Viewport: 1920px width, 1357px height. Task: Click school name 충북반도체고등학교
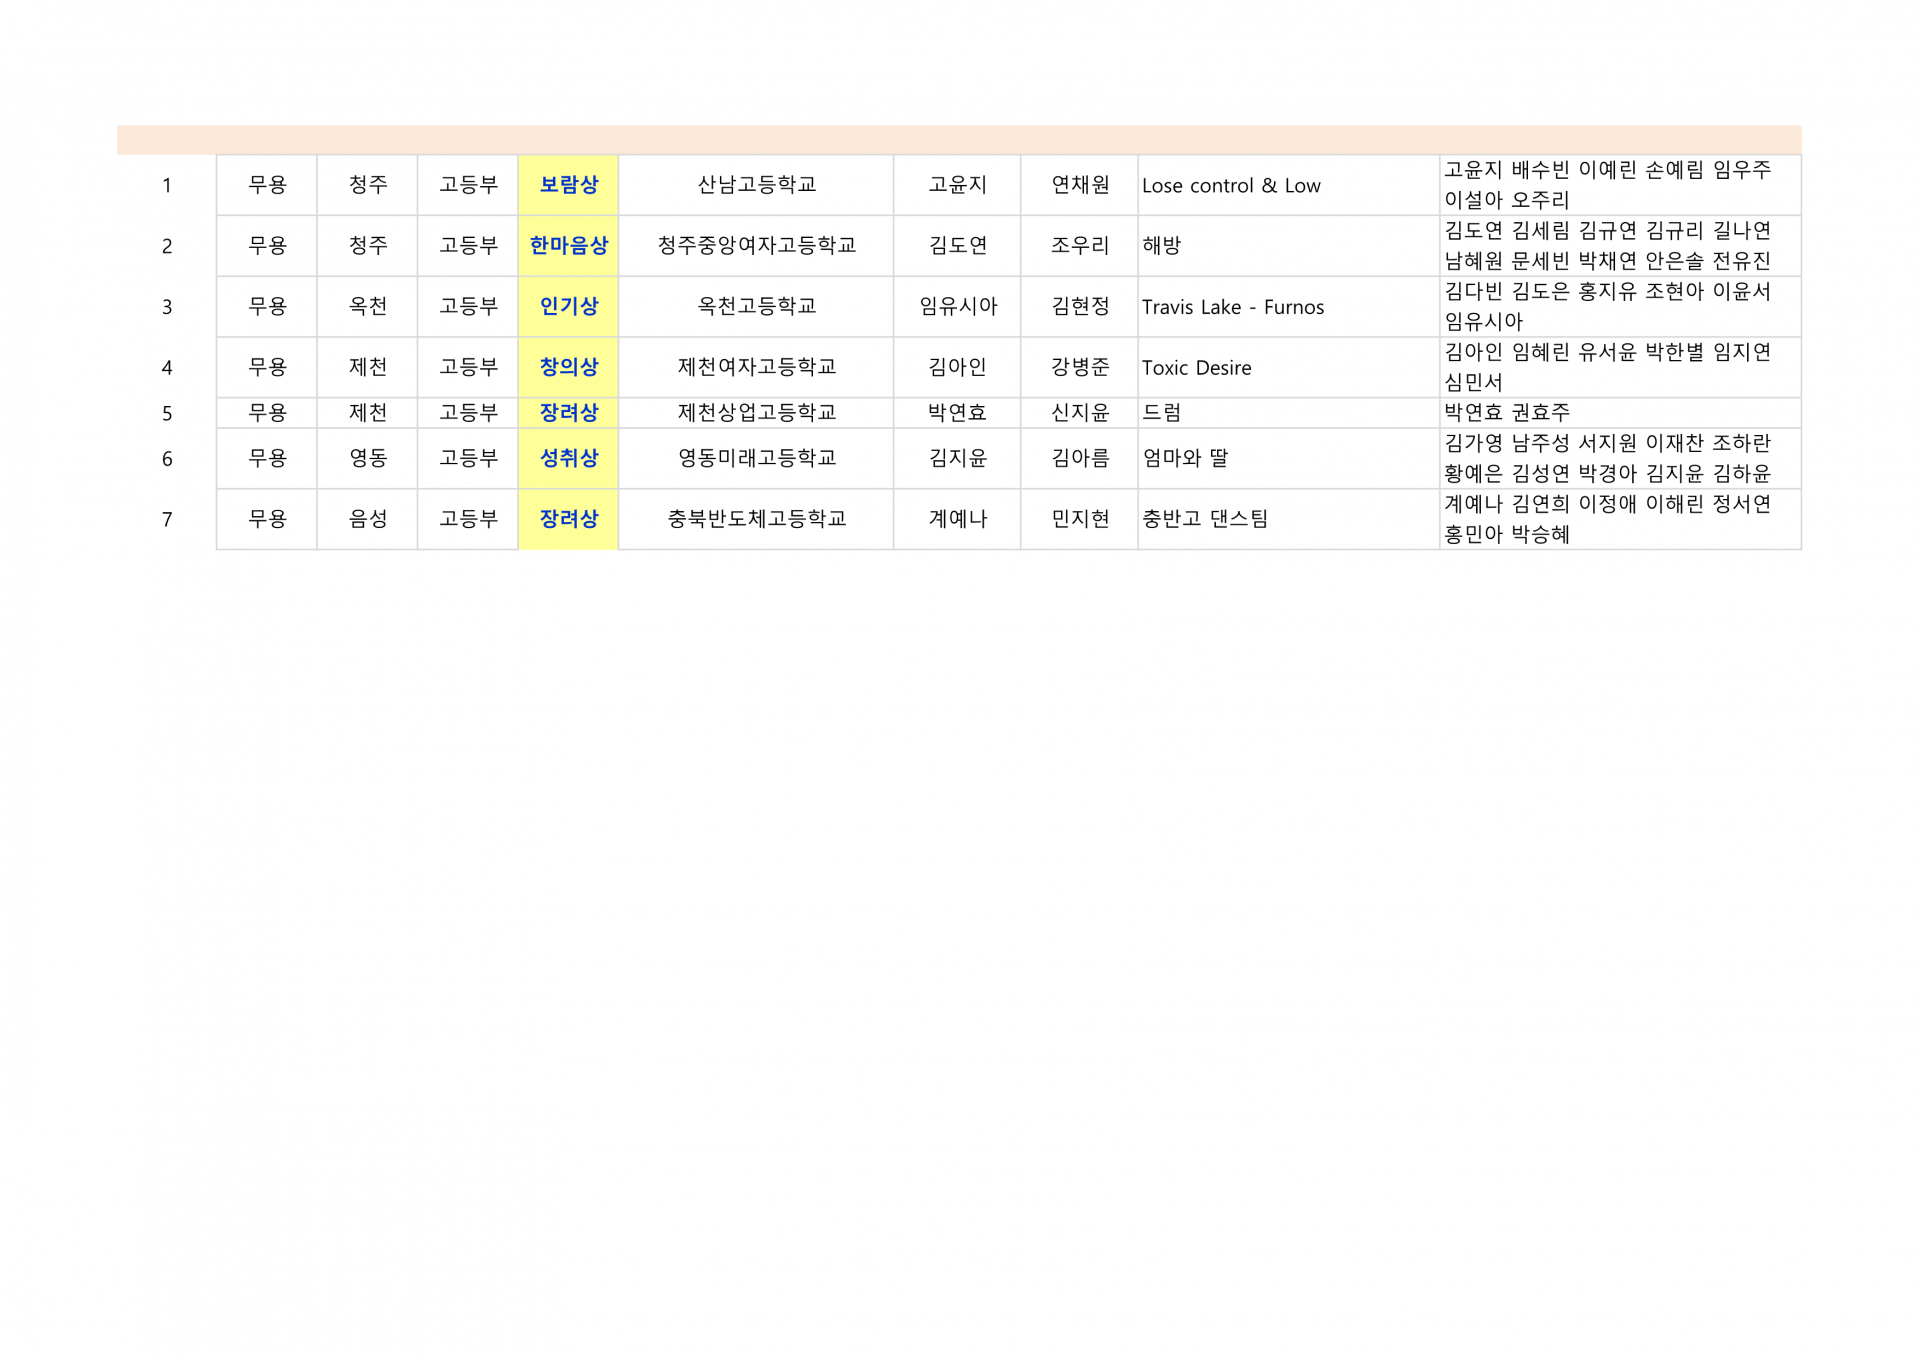click(756, 519)
